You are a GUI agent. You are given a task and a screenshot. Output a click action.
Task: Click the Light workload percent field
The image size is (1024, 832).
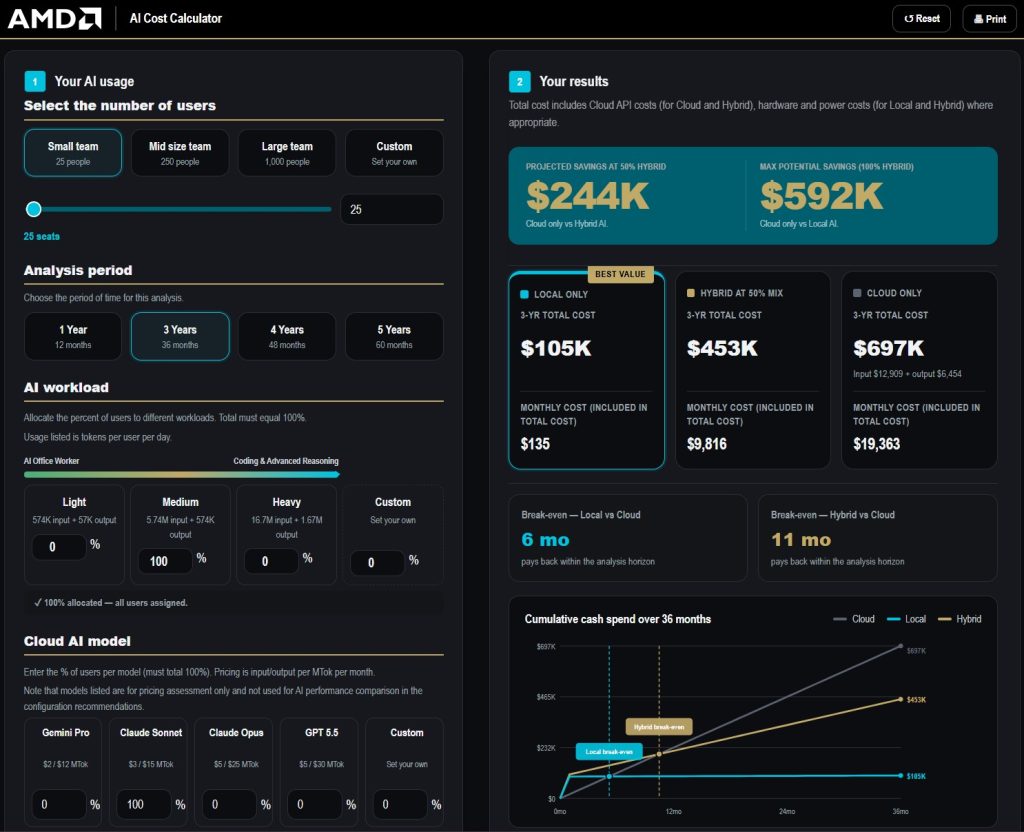pyautogui.click(x=59, y=547)
